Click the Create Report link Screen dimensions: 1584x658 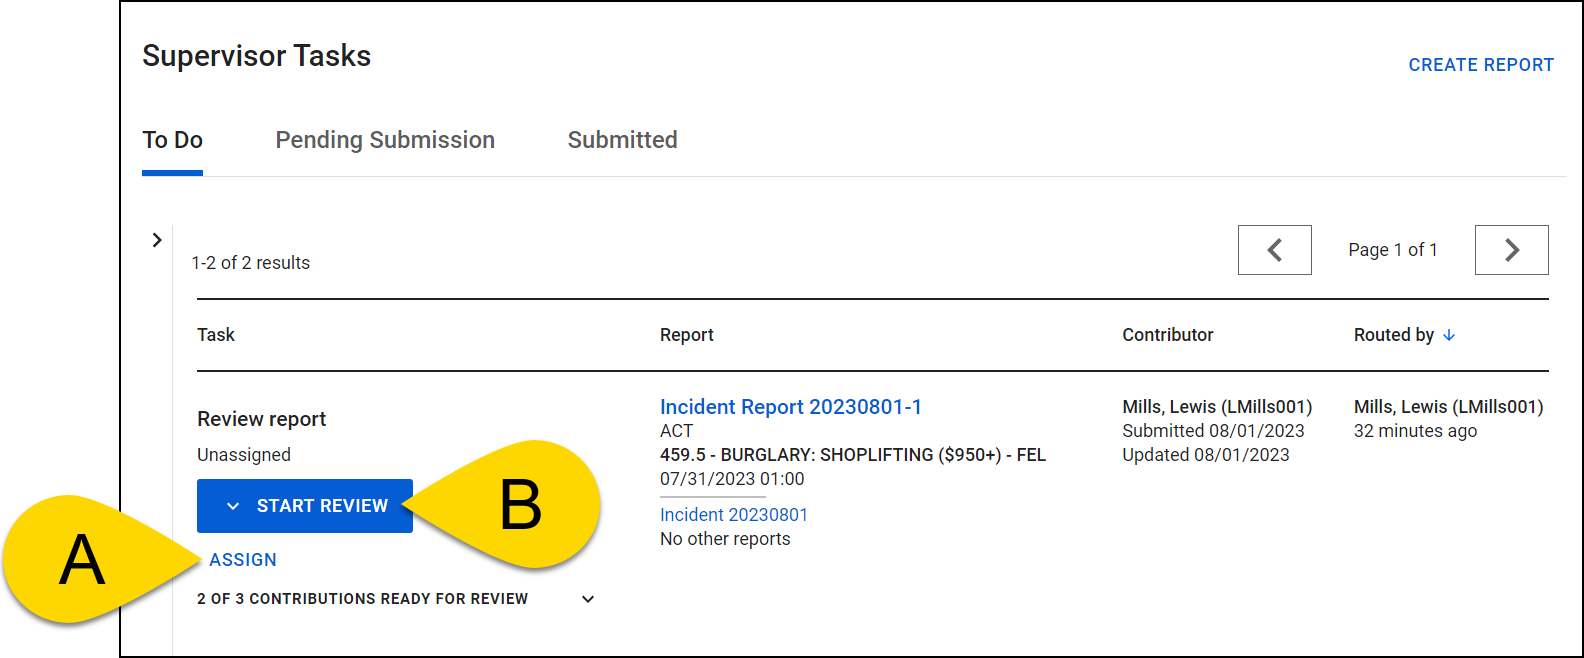(x=1480, y=65)
